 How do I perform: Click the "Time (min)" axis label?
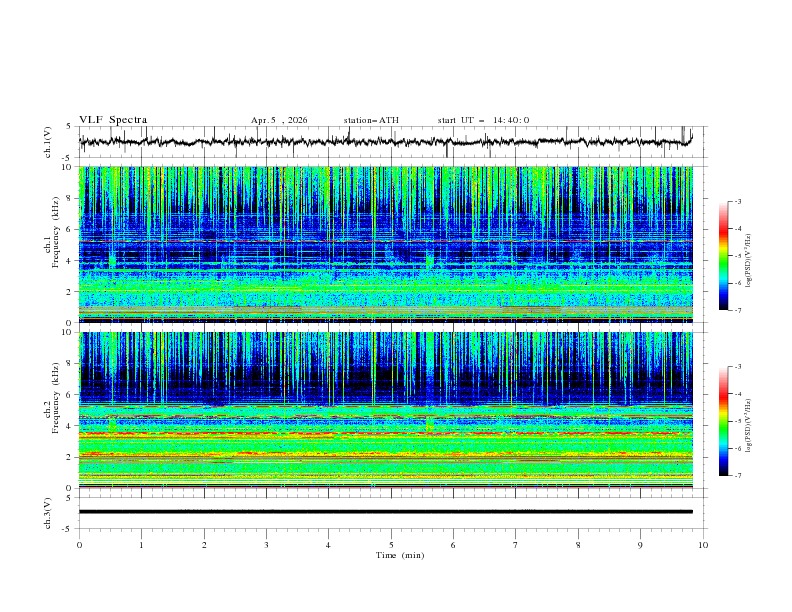[x=400, y=555]
